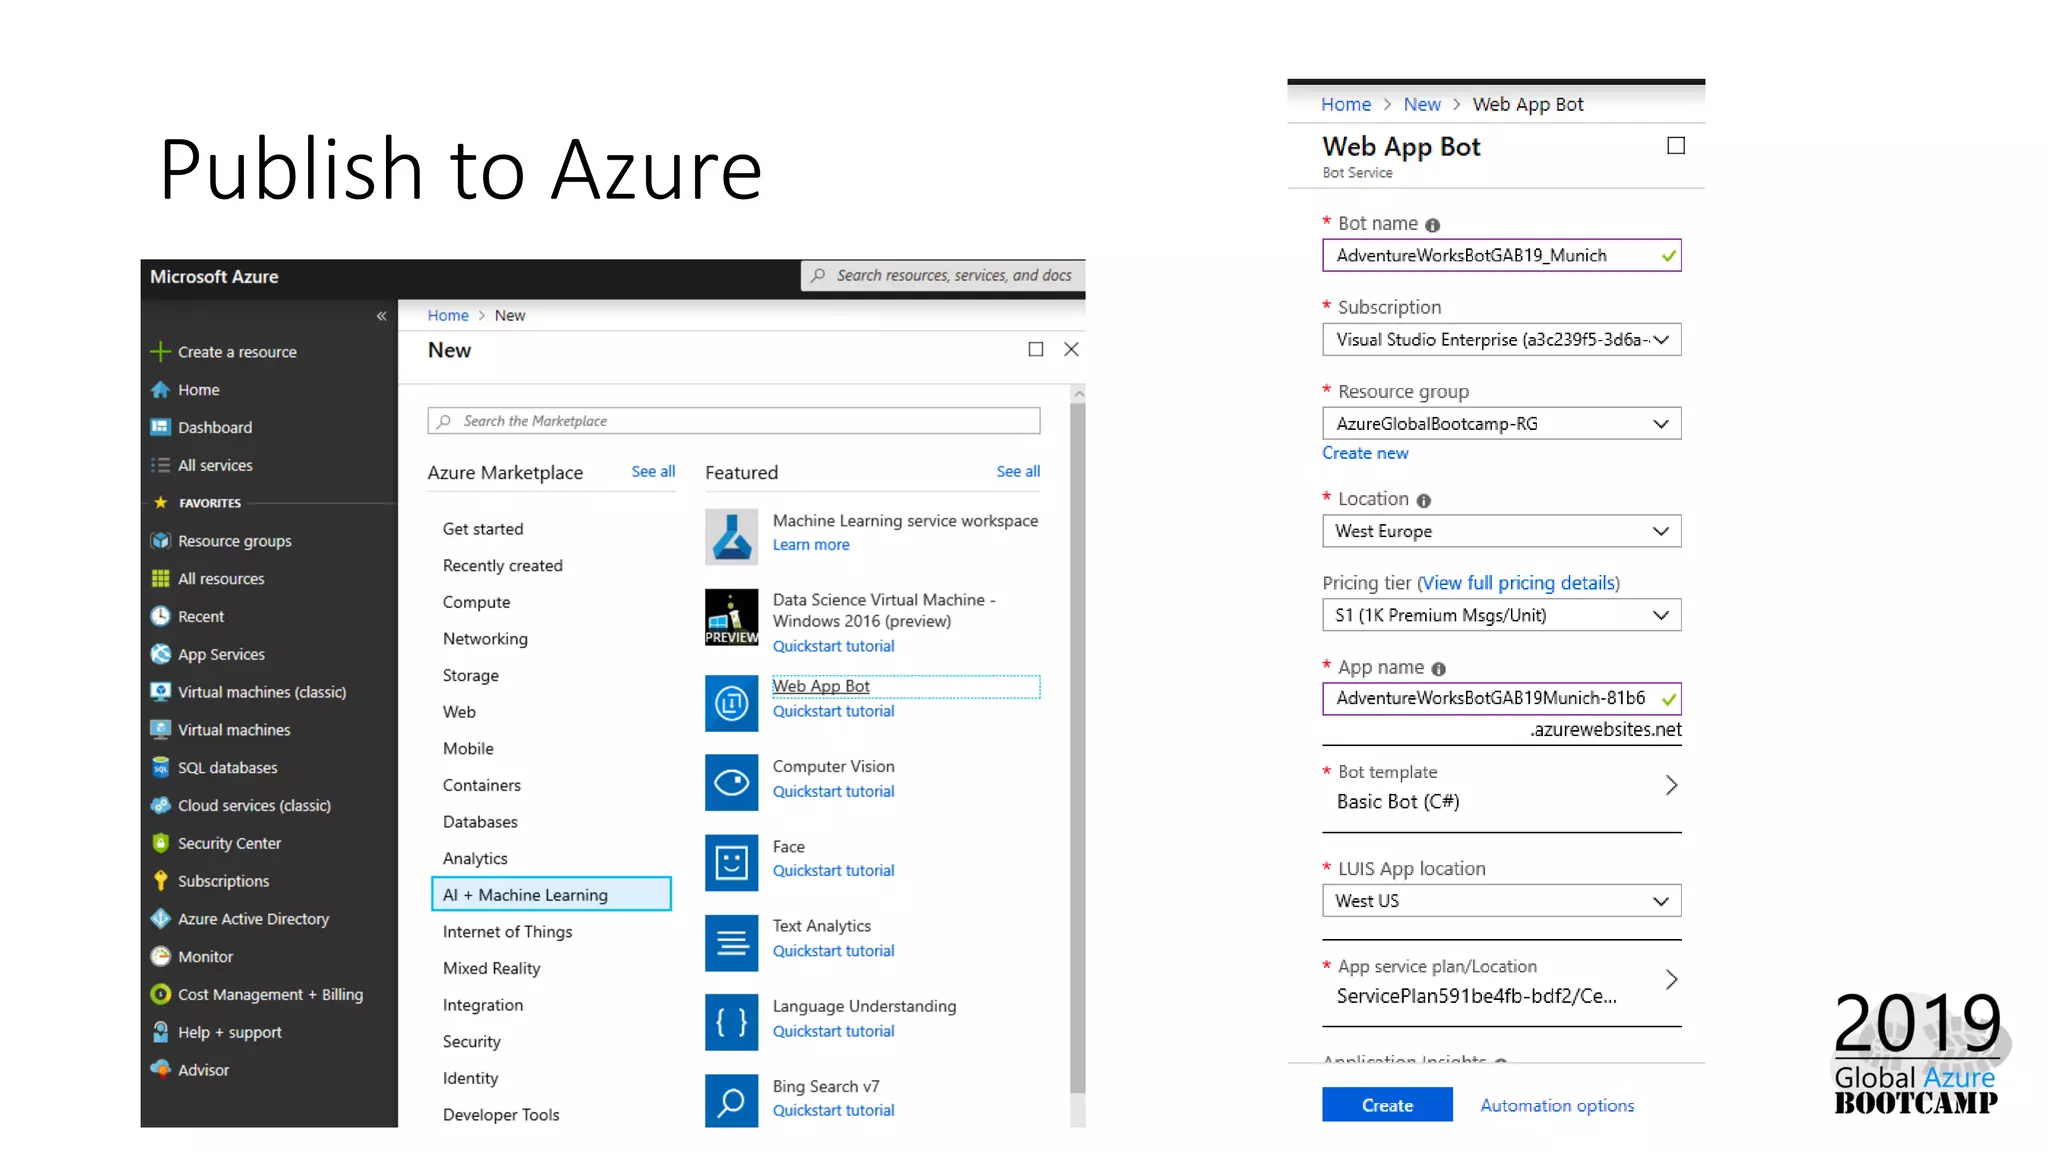Expand App service plan/Location chevron
The width and height of the screenshot is (2048, 1152).
(x=1670, y=979)
